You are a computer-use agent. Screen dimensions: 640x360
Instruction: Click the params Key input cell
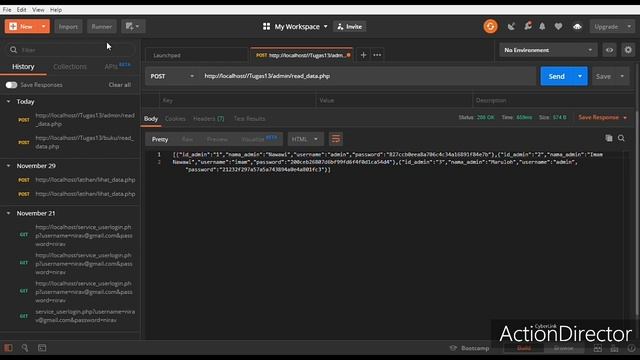[237, 100]
